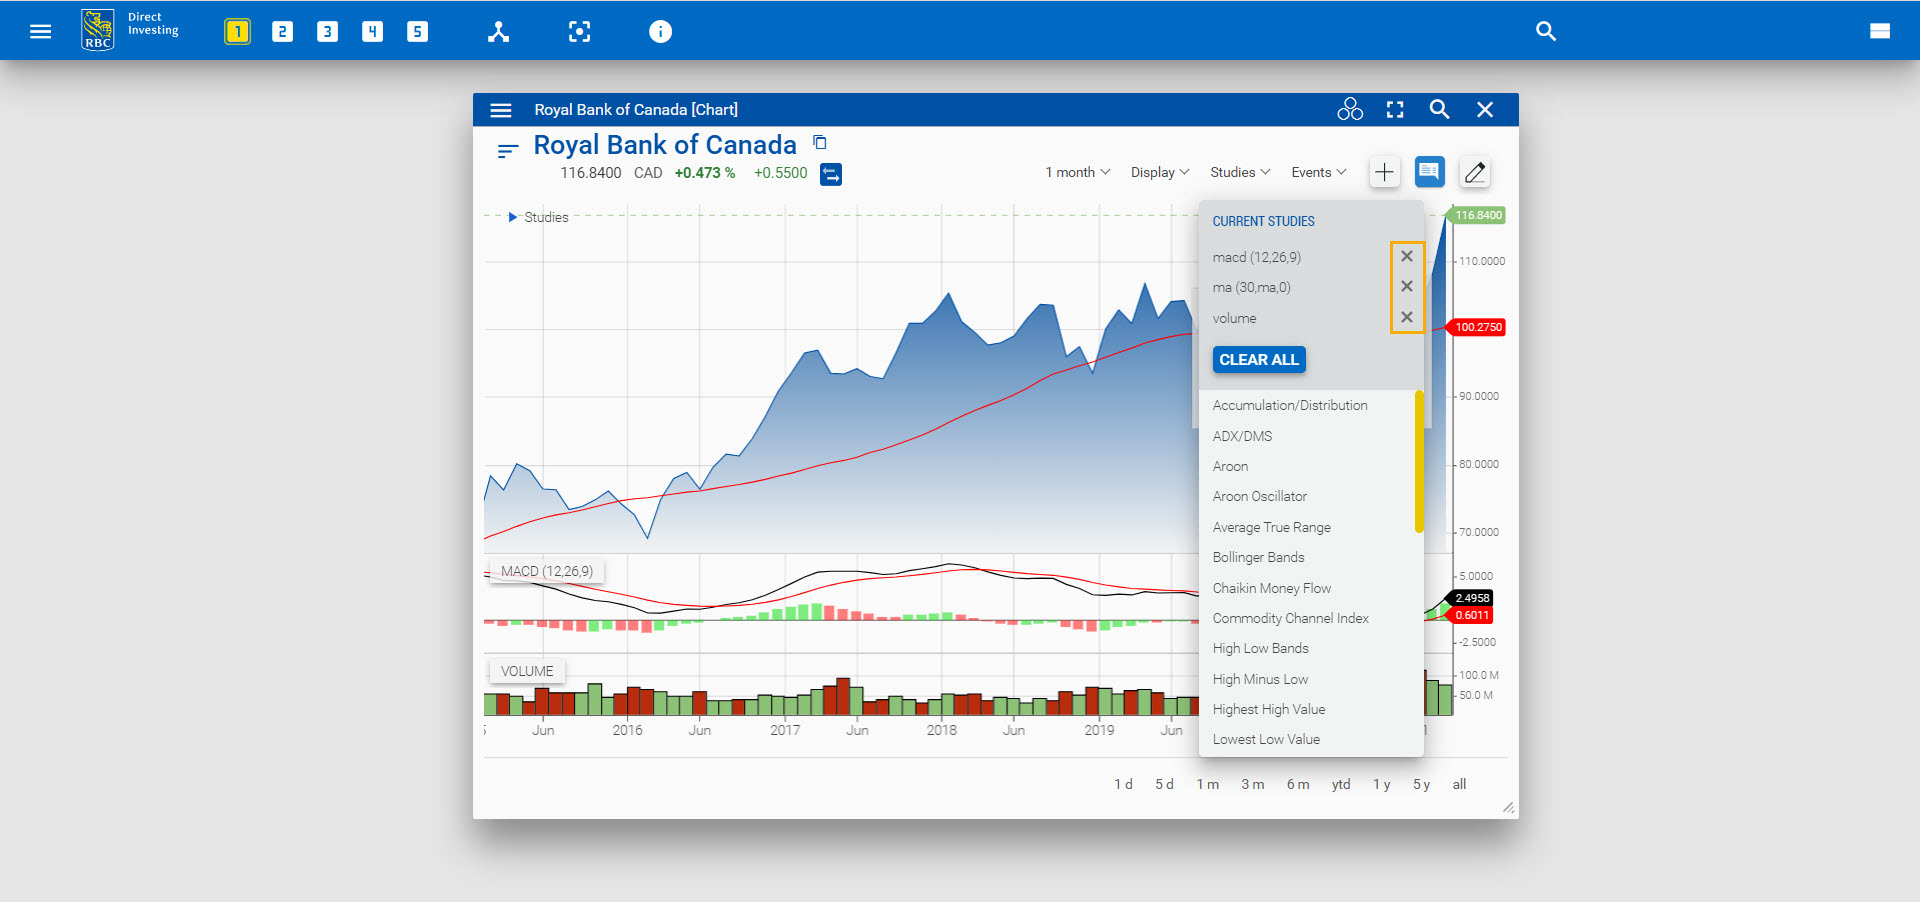Screen dimensions: 1920x902
Task: Set chart range to 6 m
Action: point(1297,785)
